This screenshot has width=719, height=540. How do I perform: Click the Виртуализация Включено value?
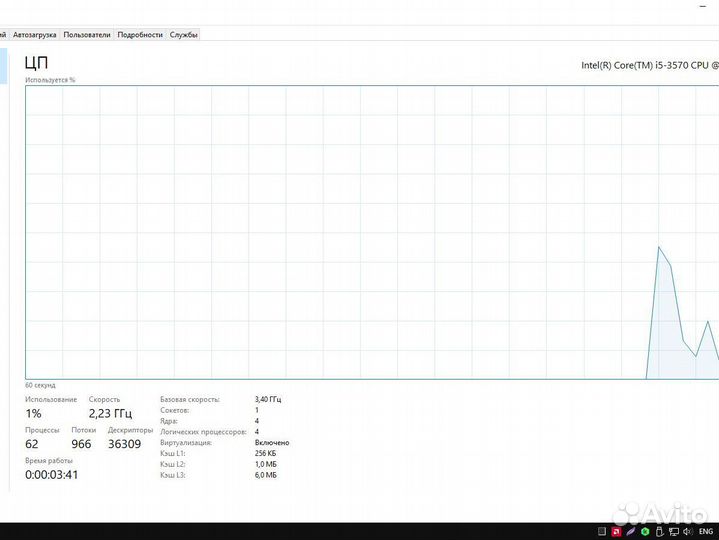coord(272,442)
